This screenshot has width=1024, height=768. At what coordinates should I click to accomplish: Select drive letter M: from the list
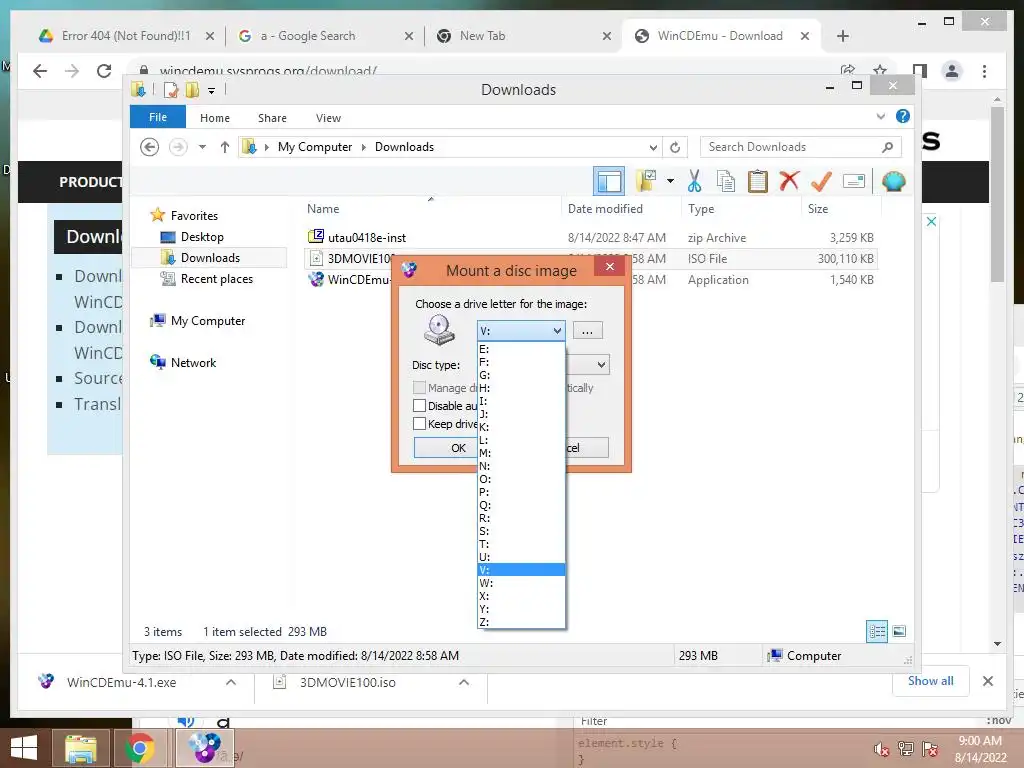click(x=521, y=453)
